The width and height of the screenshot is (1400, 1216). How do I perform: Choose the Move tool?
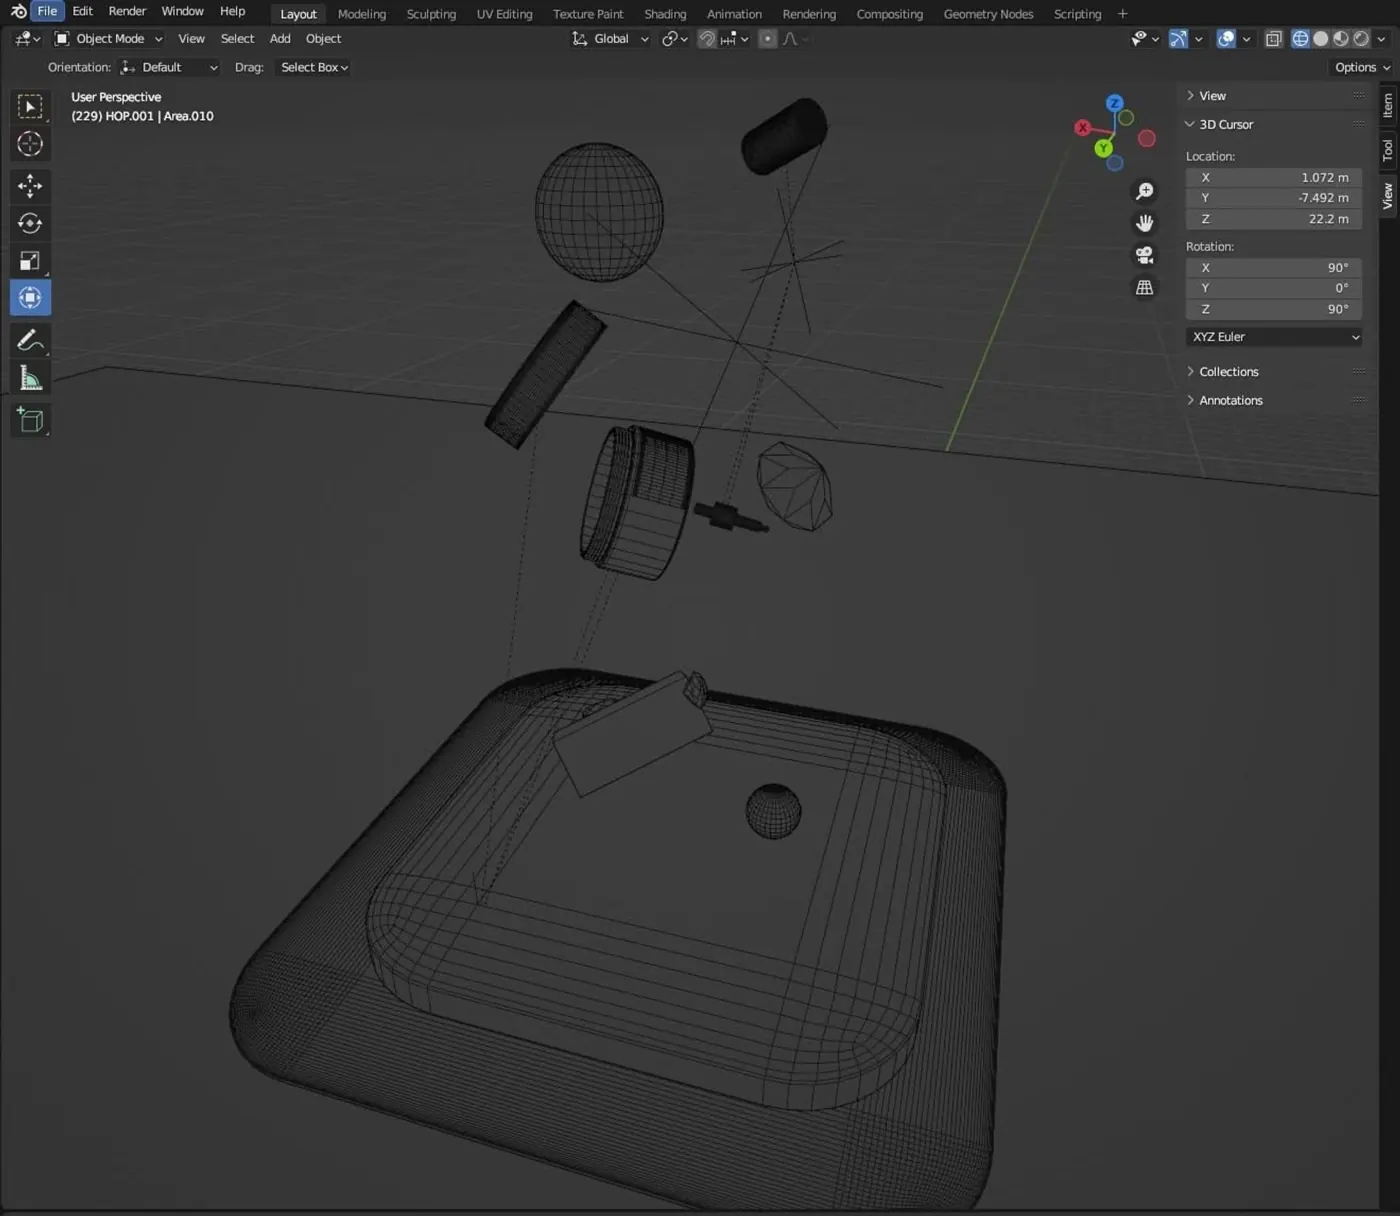coord(30,186)
